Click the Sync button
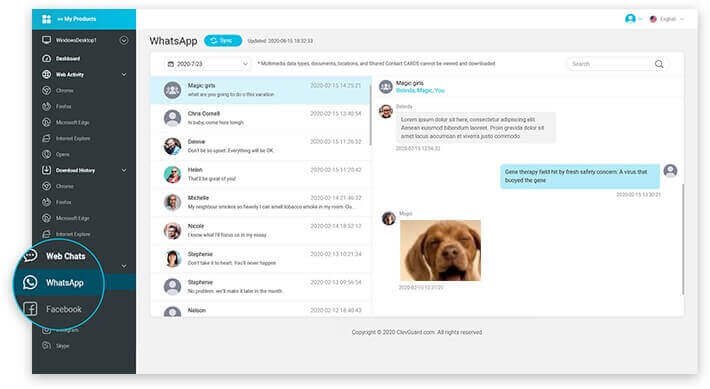Screen dimensions: 710x389 coord(223,41)
